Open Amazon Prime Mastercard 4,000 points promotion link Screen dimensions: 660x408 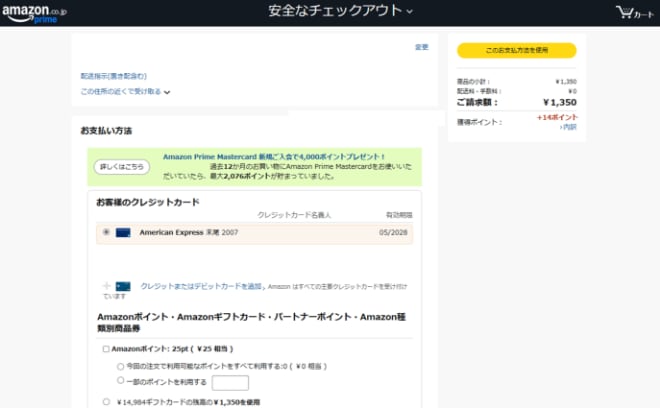(x=274, y=157)
